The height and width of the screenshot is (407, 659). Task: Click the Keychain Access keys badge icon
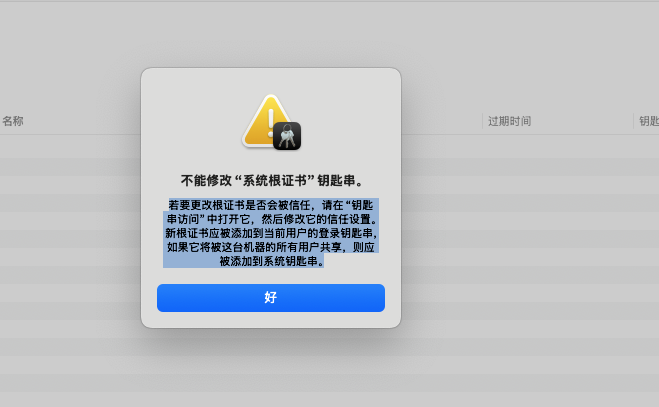287,136
